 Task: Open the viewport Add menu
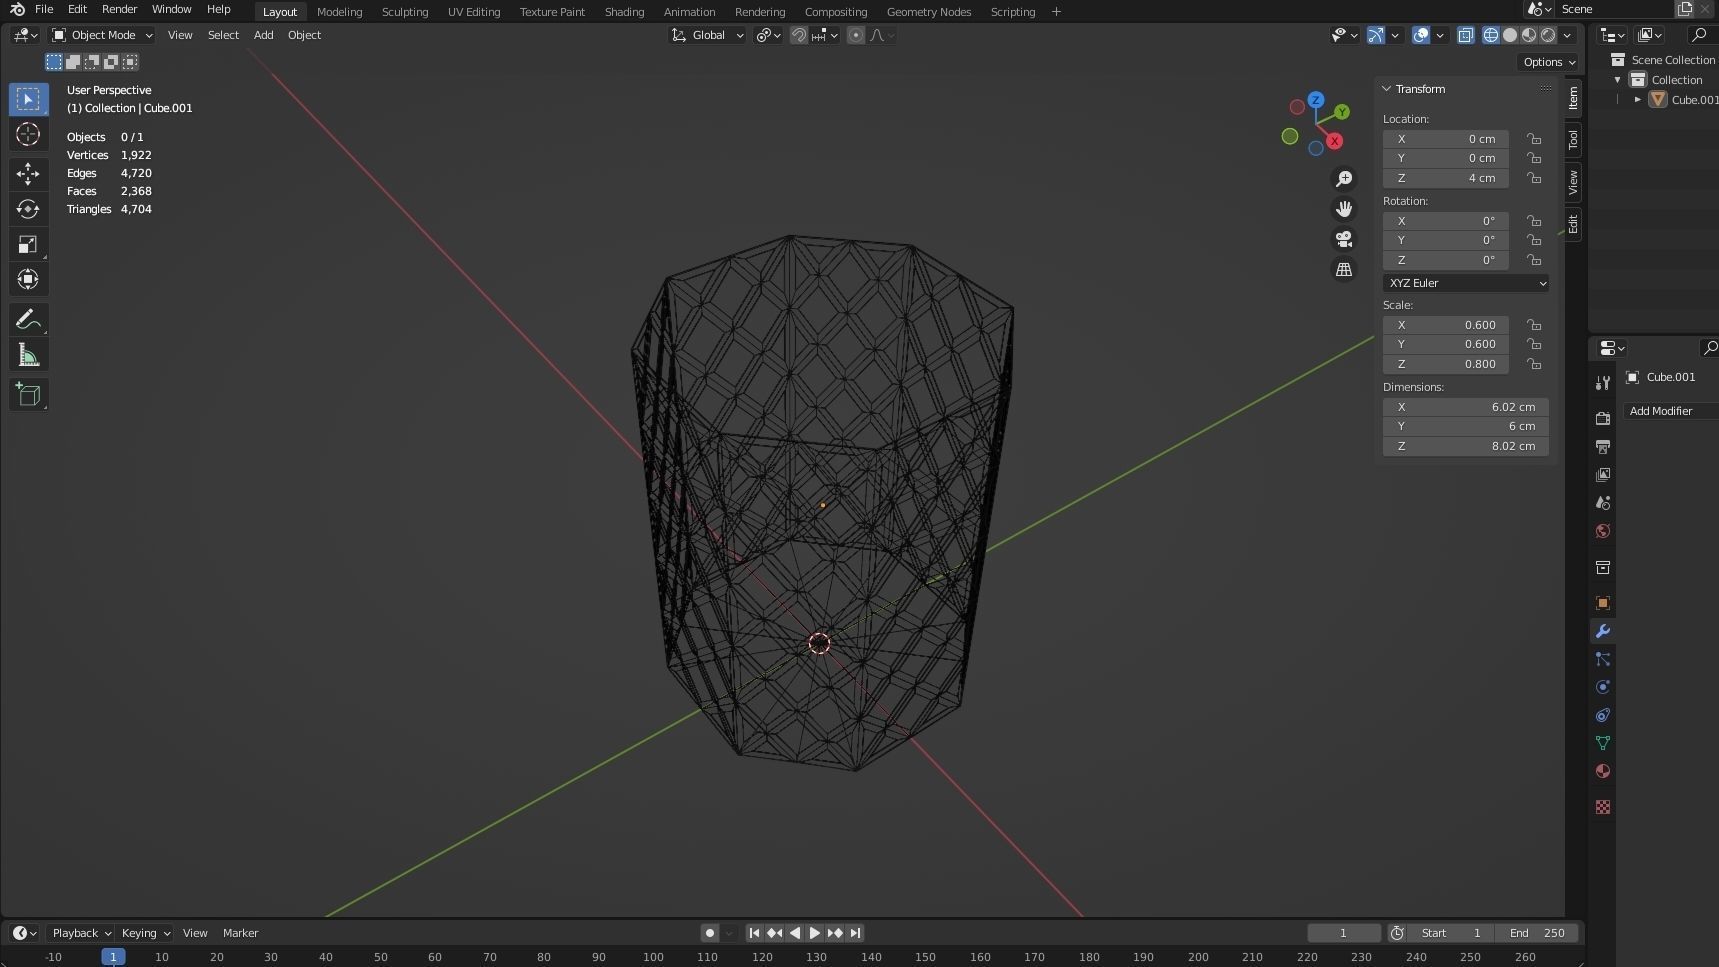coord(263,35)
